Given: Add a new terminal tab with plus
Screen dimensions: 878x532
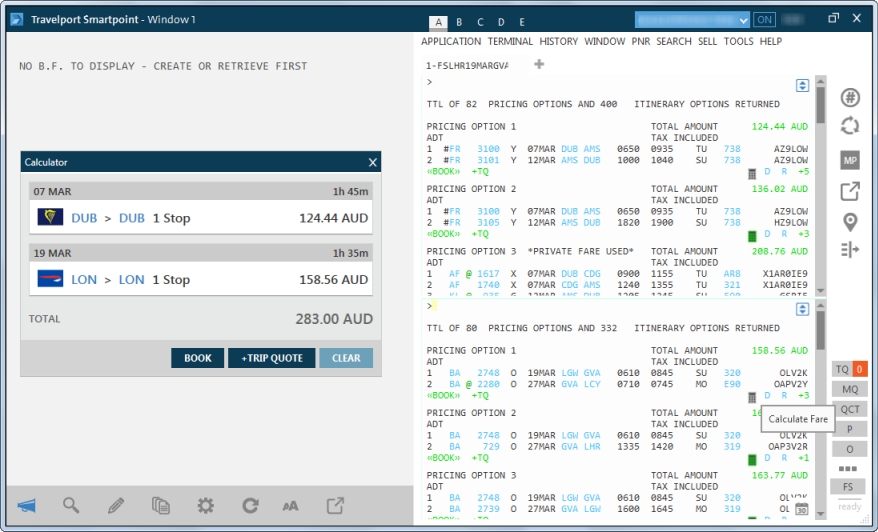Looking at the screenshot, I should click(540, 65).
